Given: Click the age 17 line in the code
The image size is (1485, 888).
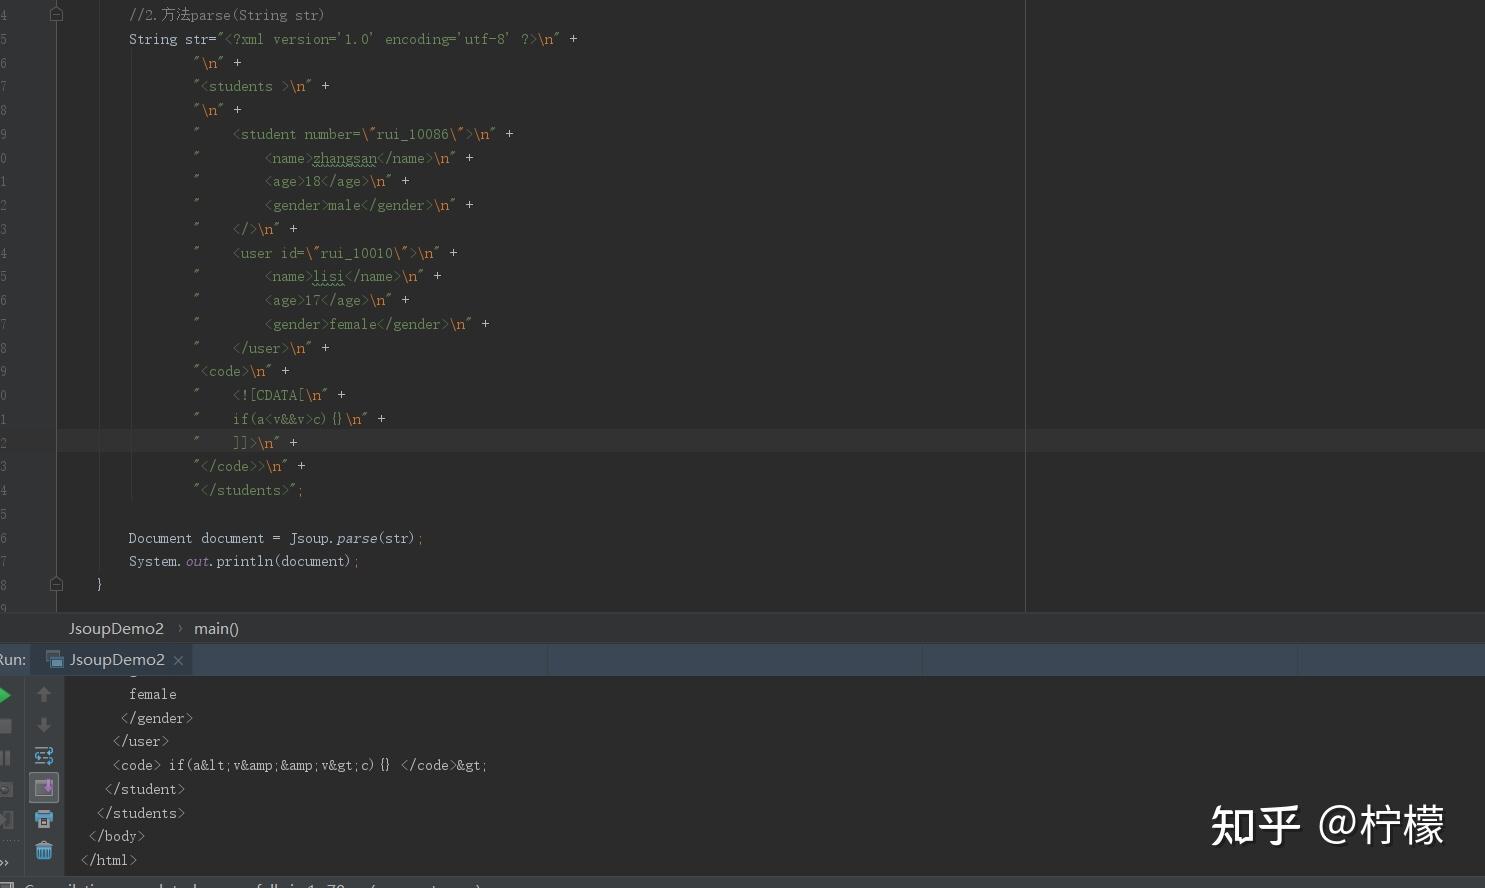Looking at the screenshot, I should 301,300.
